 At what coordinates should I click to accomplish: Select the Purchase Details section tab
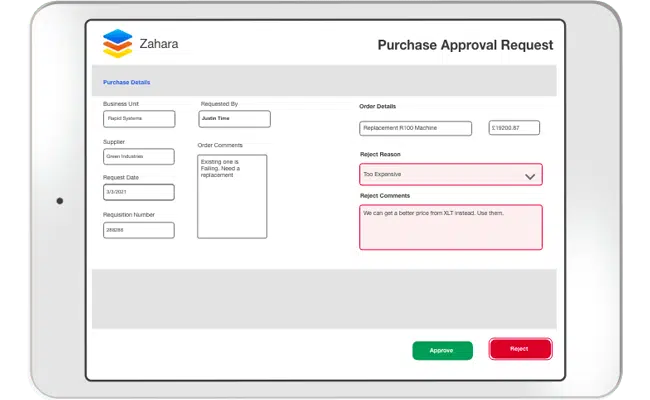(126, 82)
